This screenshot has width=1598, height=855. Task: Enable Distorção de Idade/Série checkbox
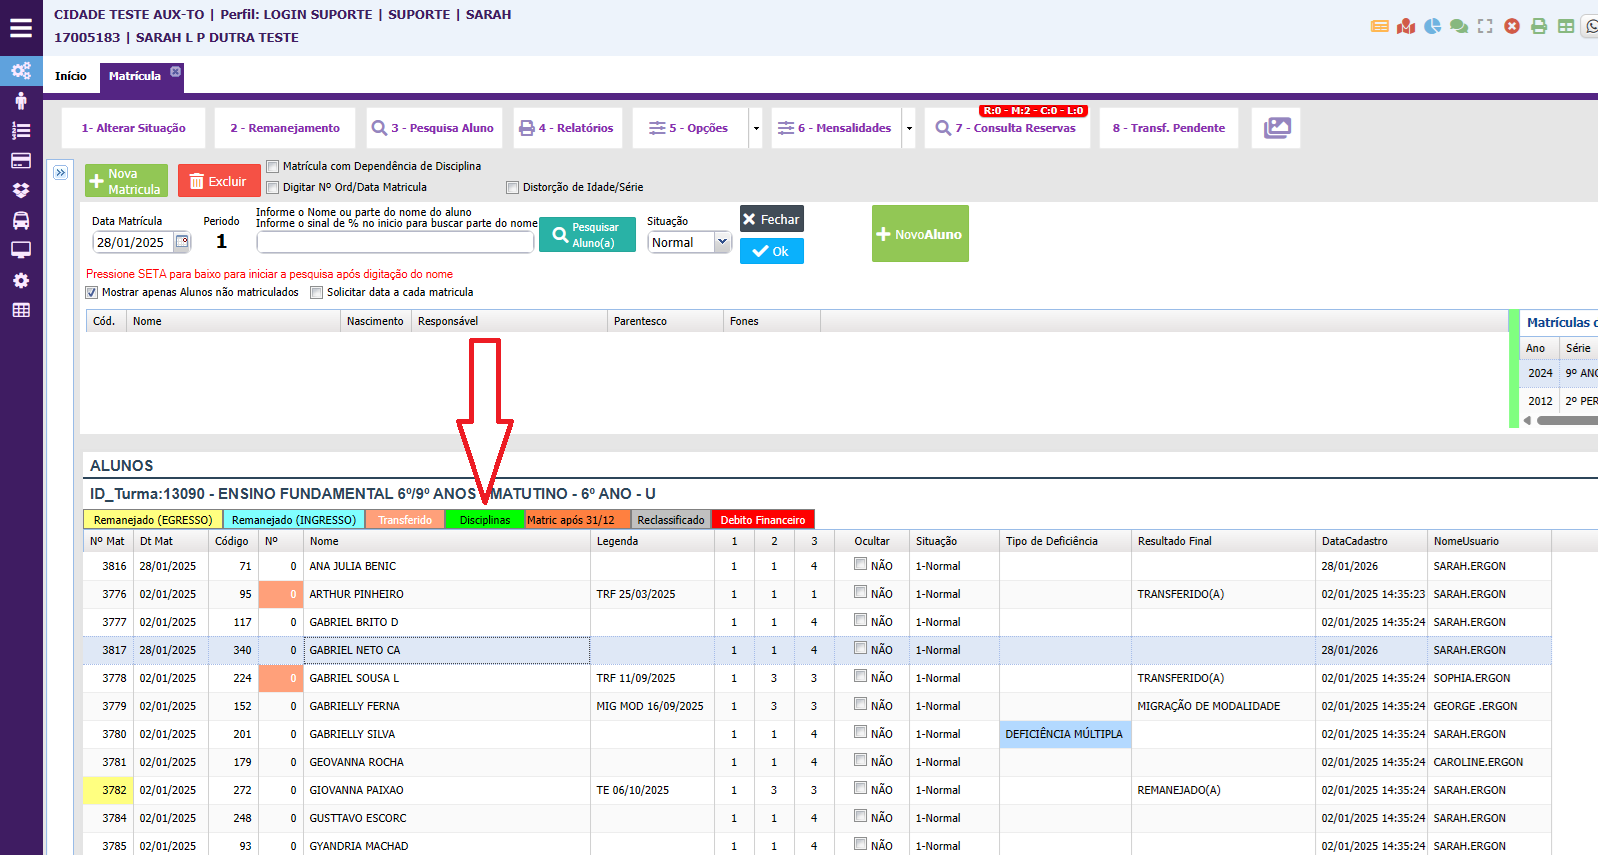513,187
